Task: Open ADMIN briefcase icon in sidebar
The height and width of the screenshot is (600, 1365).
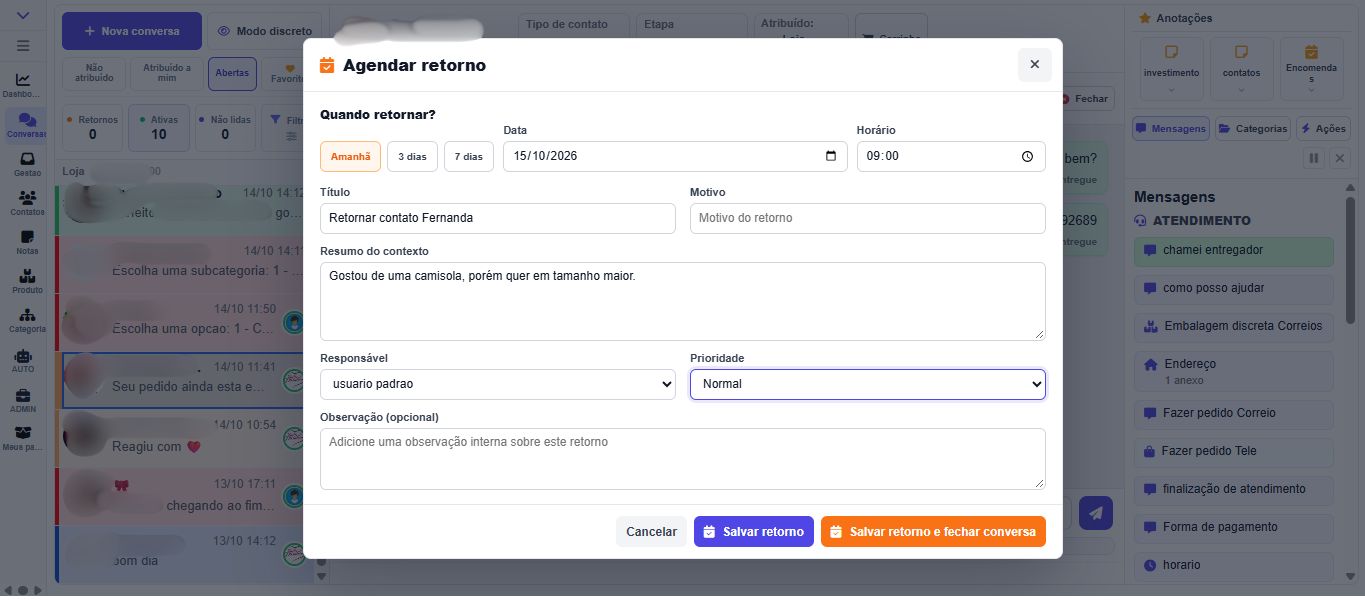Action: coord(23,401)
